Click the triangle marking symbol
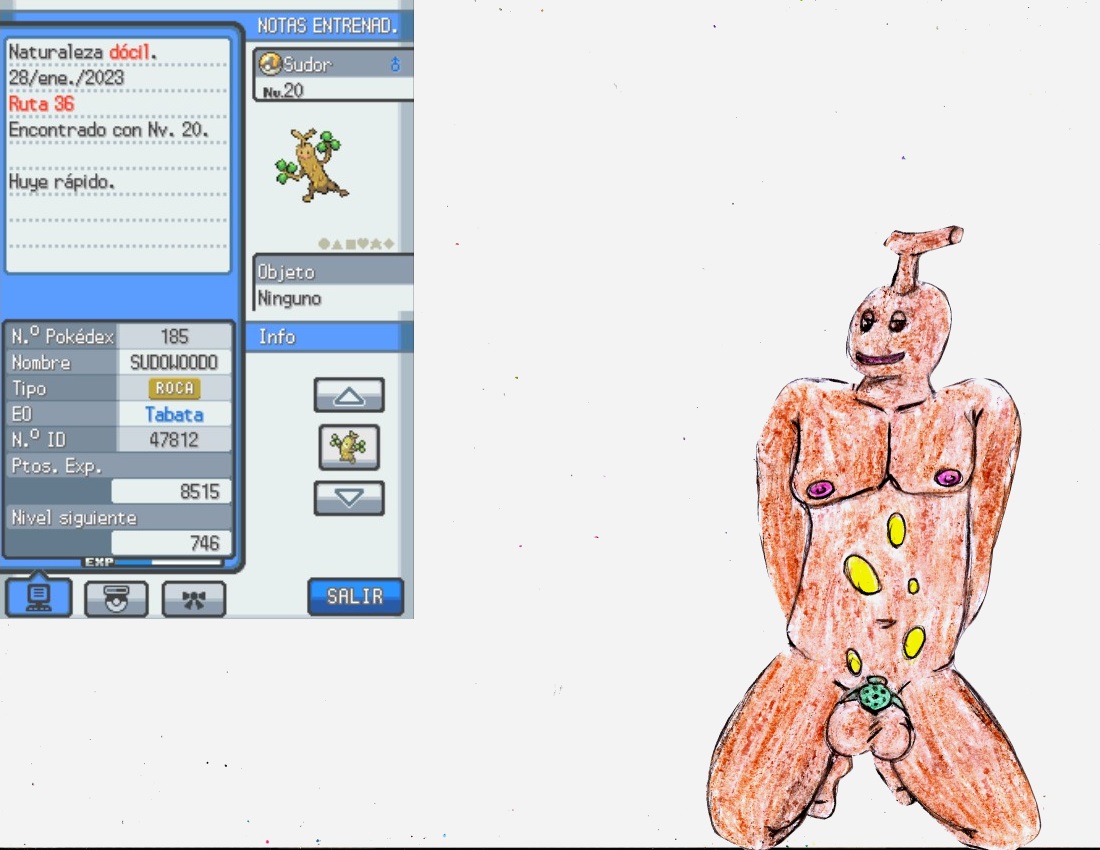Viewport: 1100px width, 850px height. [x=337, y=244]
